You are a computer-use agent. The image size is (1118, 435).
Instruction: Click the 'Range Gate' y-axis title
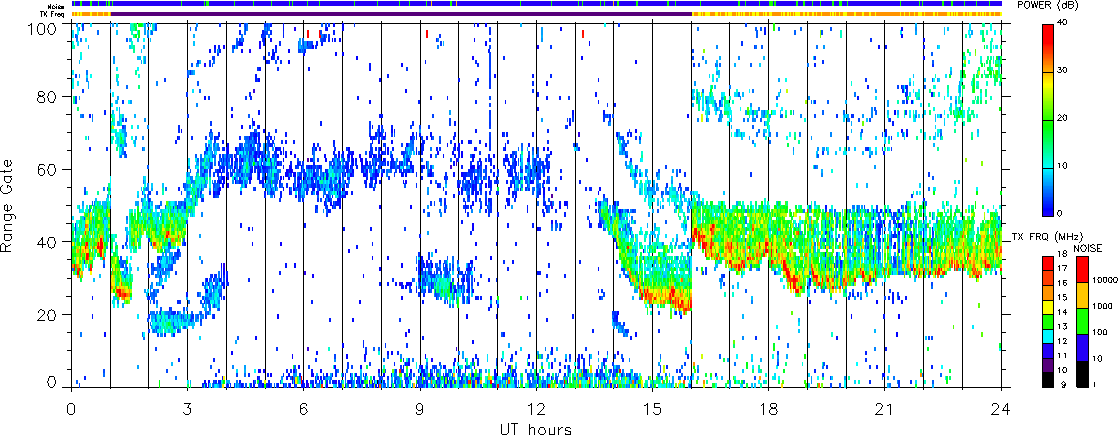point(6,206)
